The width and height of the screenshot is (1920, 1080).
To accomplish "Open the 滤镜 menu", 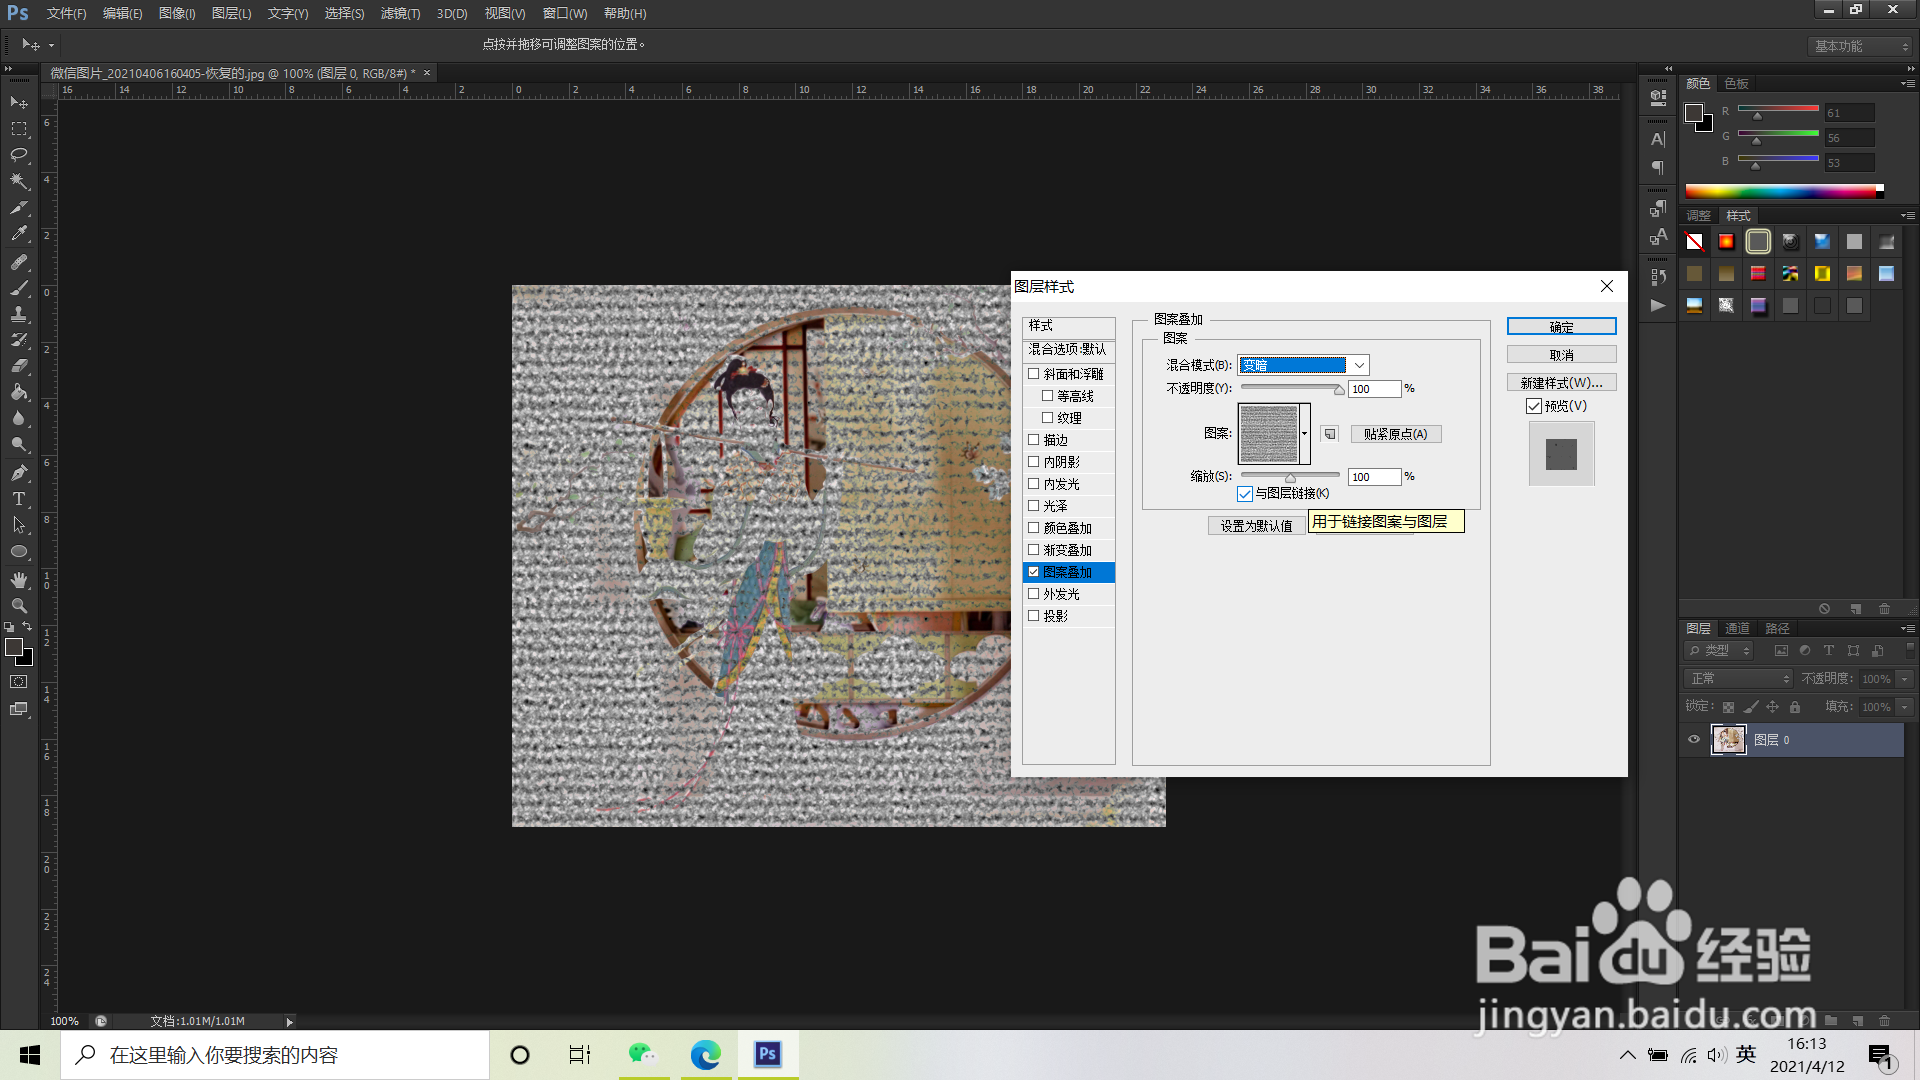I will point(400,13).
